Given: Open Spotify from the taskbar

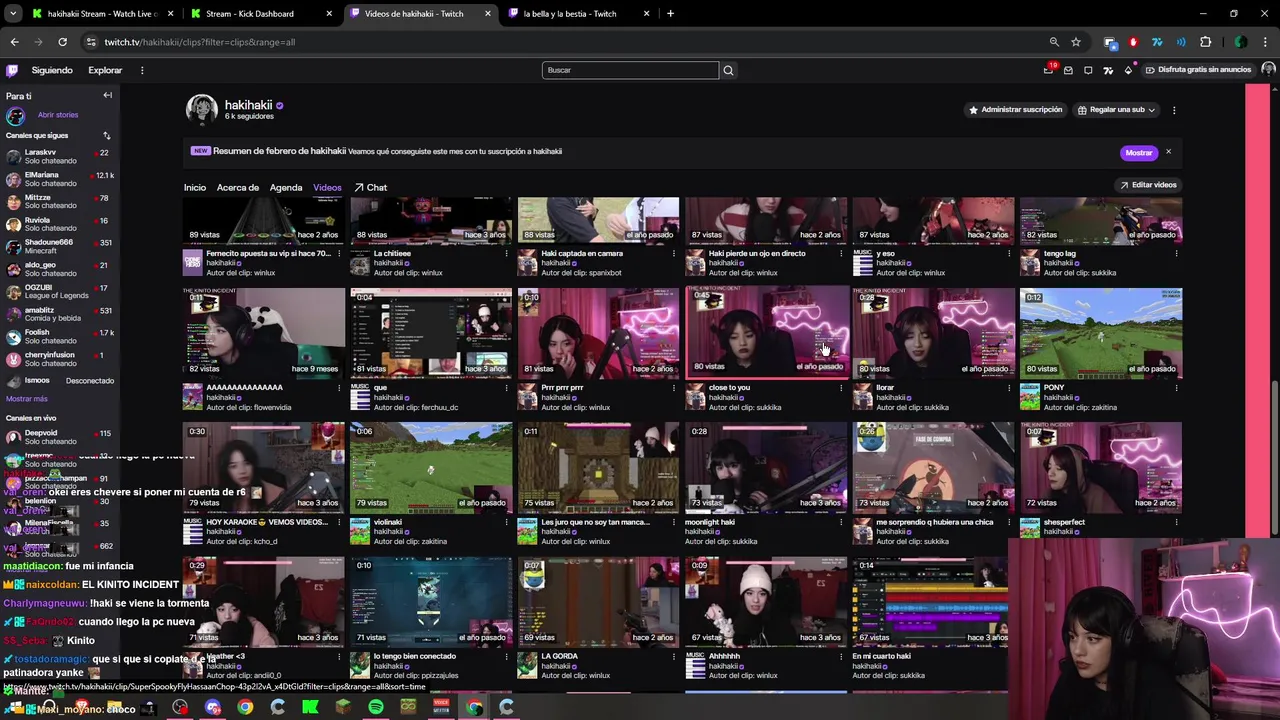Looking at the screenshot, I should pos(375,707).
